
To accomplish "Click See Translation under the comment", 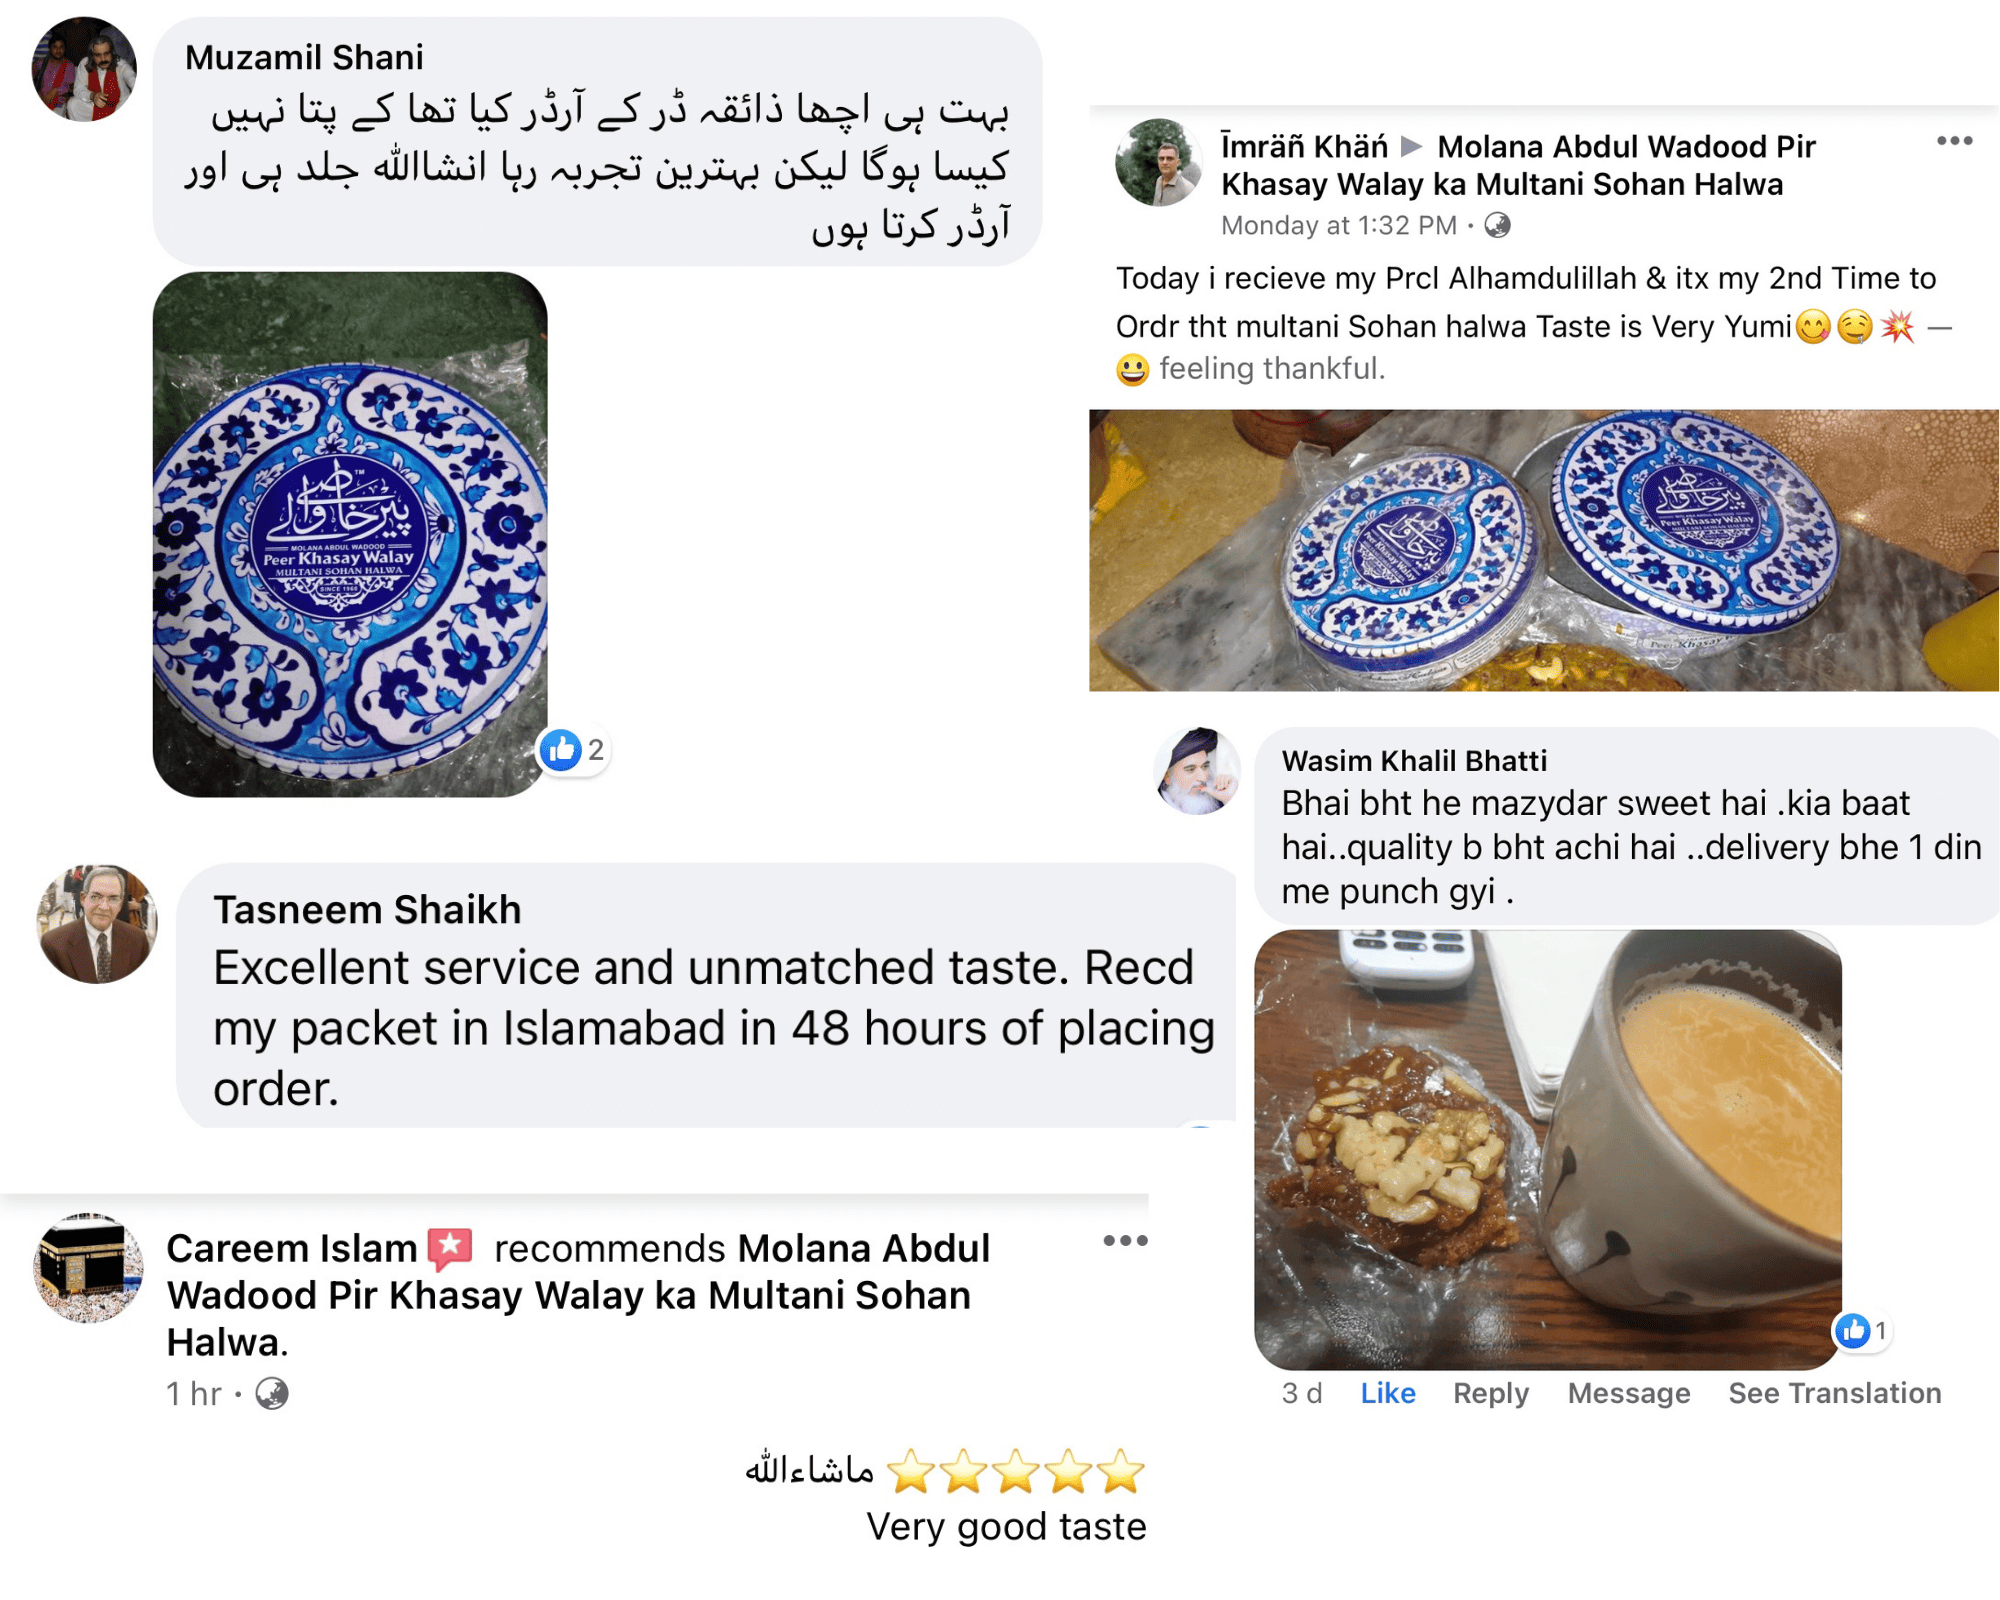I will pos(1834,1393).
